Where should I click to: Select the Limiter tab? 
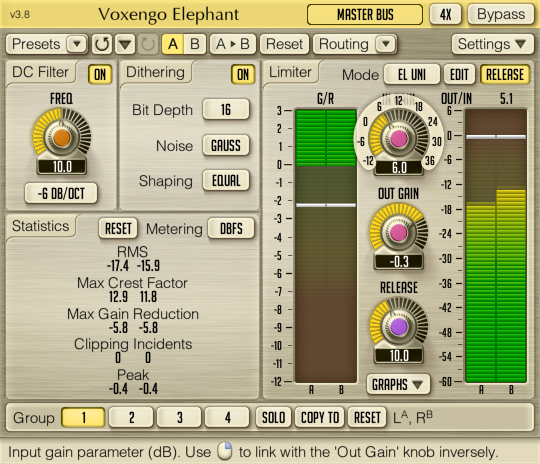[x=290, y=72]
